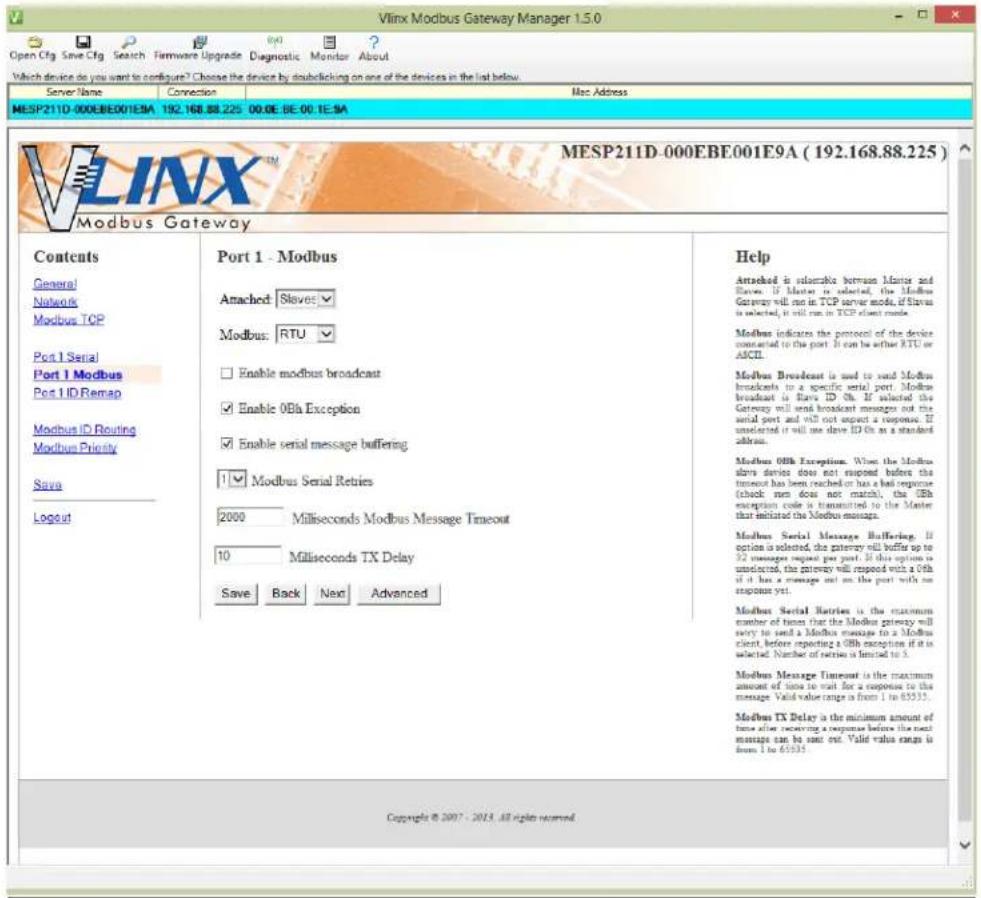Open the Diagnostic tool

(x=275, y=48)
